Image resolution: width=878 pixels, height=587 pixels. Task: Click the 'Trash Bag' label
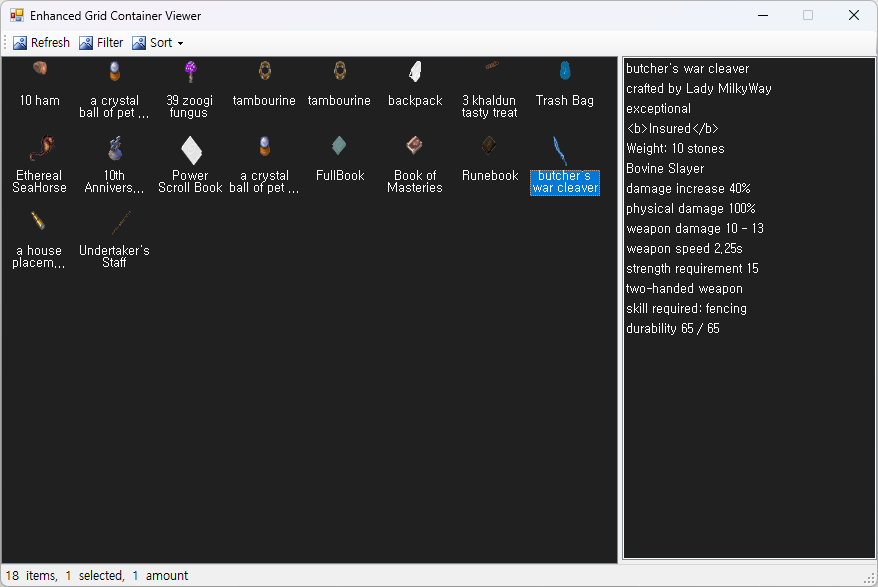[564, 101]
